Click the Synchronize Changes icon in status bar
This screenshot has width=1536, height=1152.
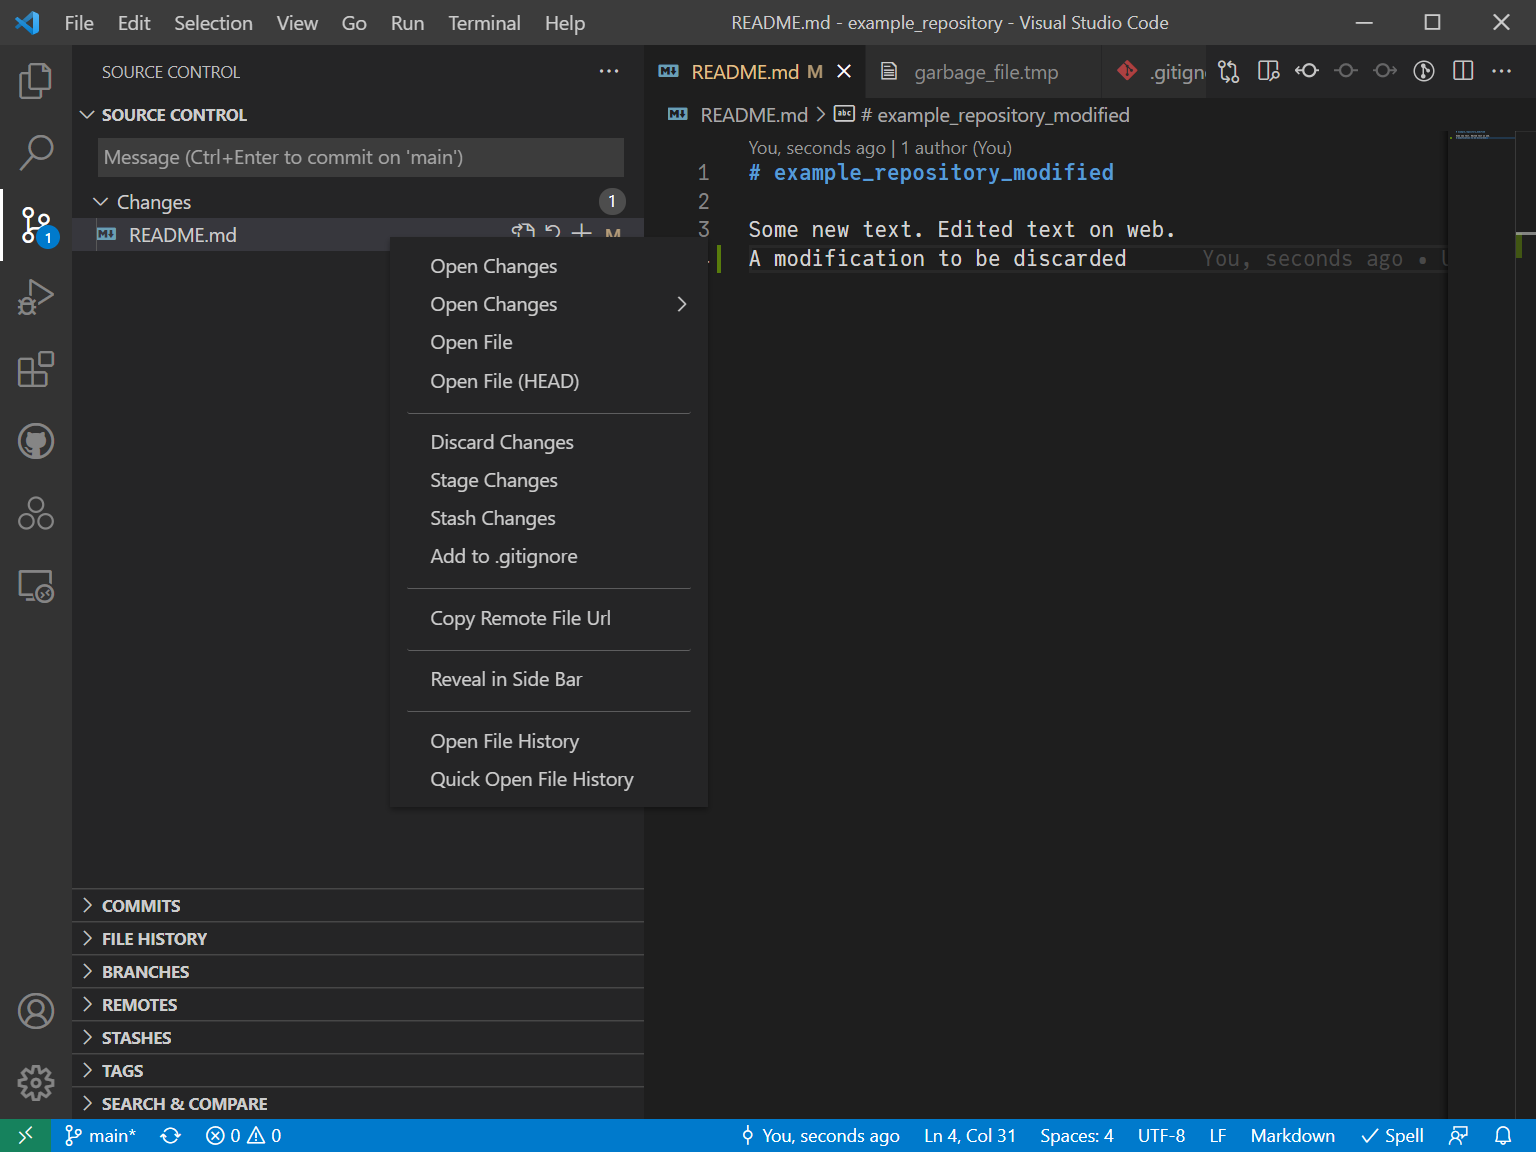[171, 1136]
